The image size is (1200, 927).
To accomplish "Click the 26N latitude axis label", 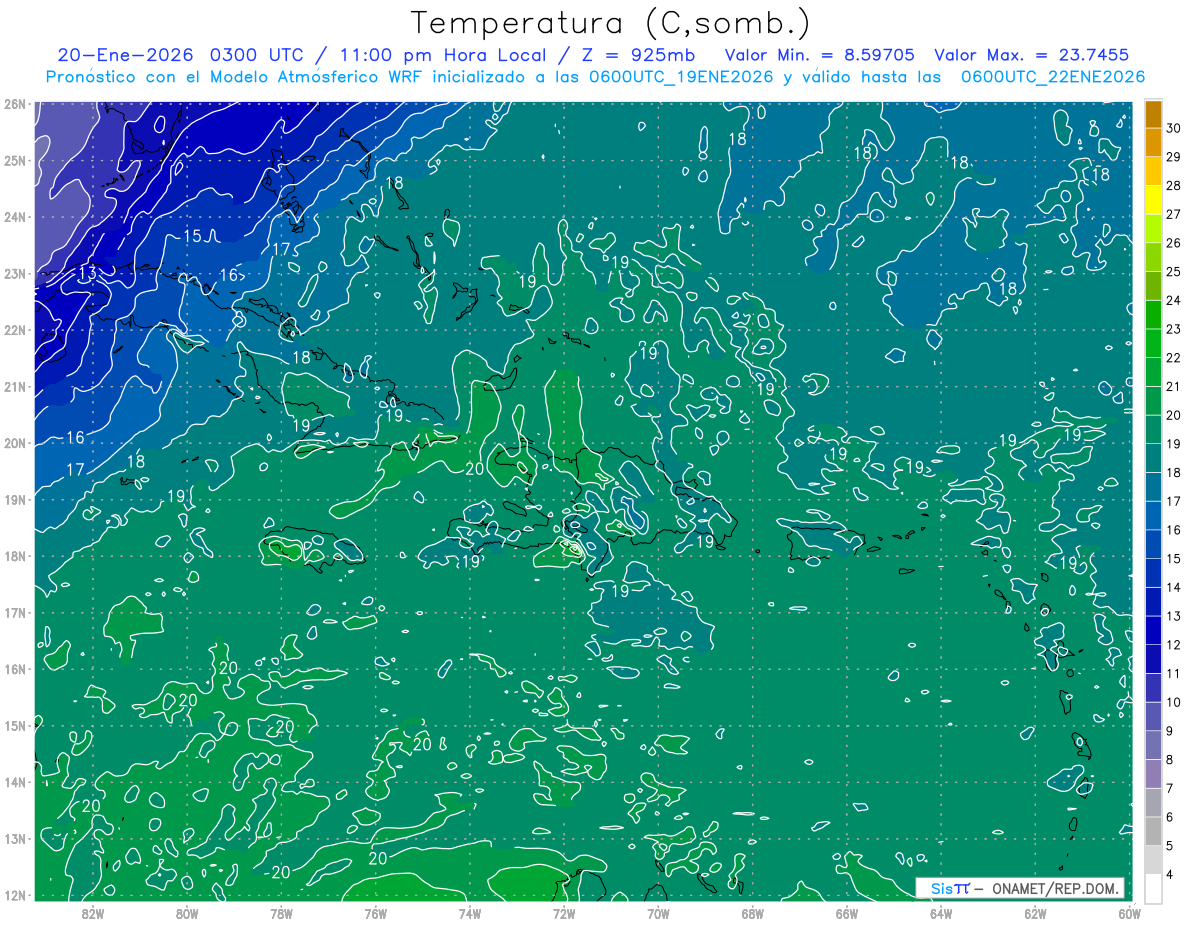I will pyautogui.click(x=14, y=104).
